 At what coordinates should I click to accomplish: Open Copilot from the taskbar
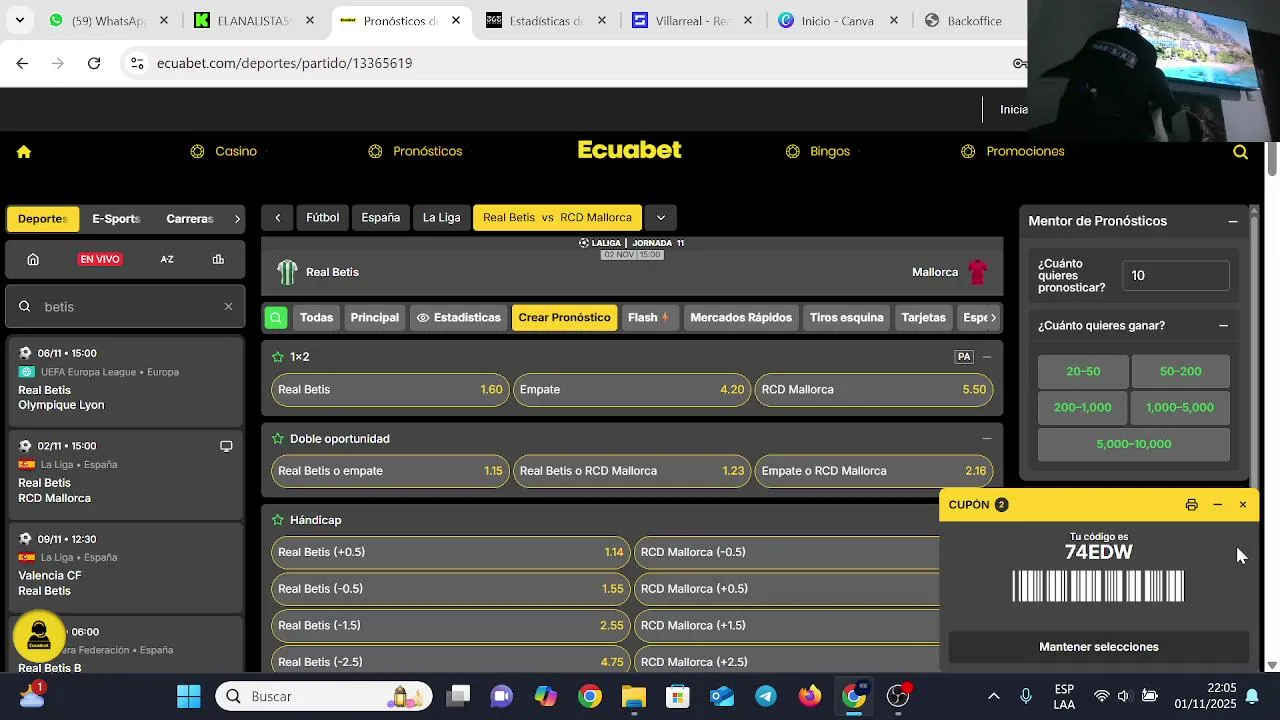545,696
